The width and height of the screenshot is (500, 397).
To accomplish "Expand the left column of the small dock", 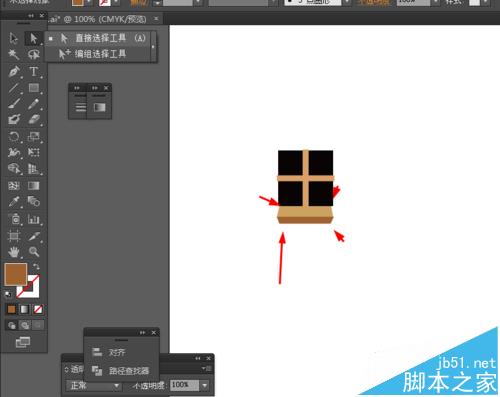I will click(x=77, y=88).
